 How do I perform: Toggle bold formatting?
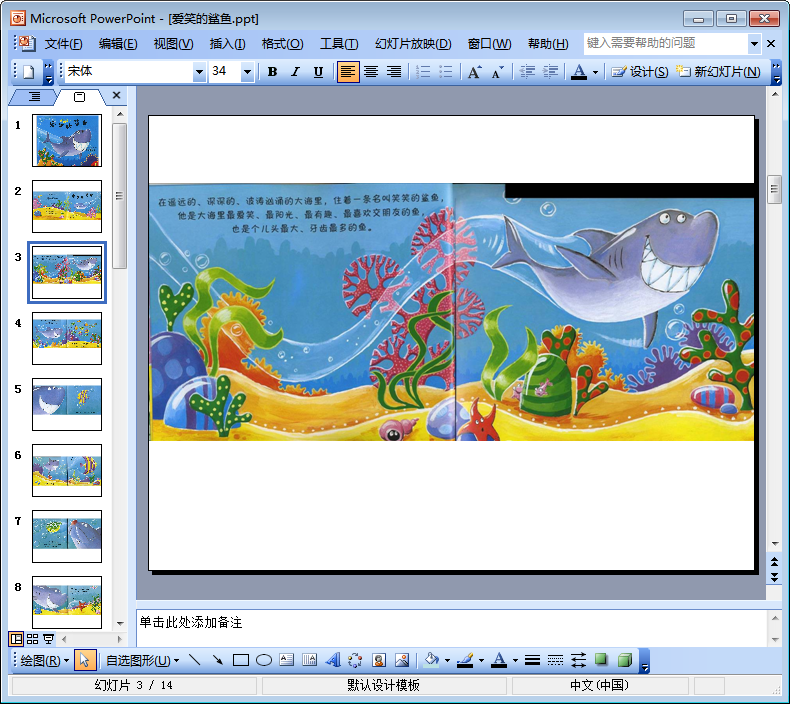click(272, 72)
